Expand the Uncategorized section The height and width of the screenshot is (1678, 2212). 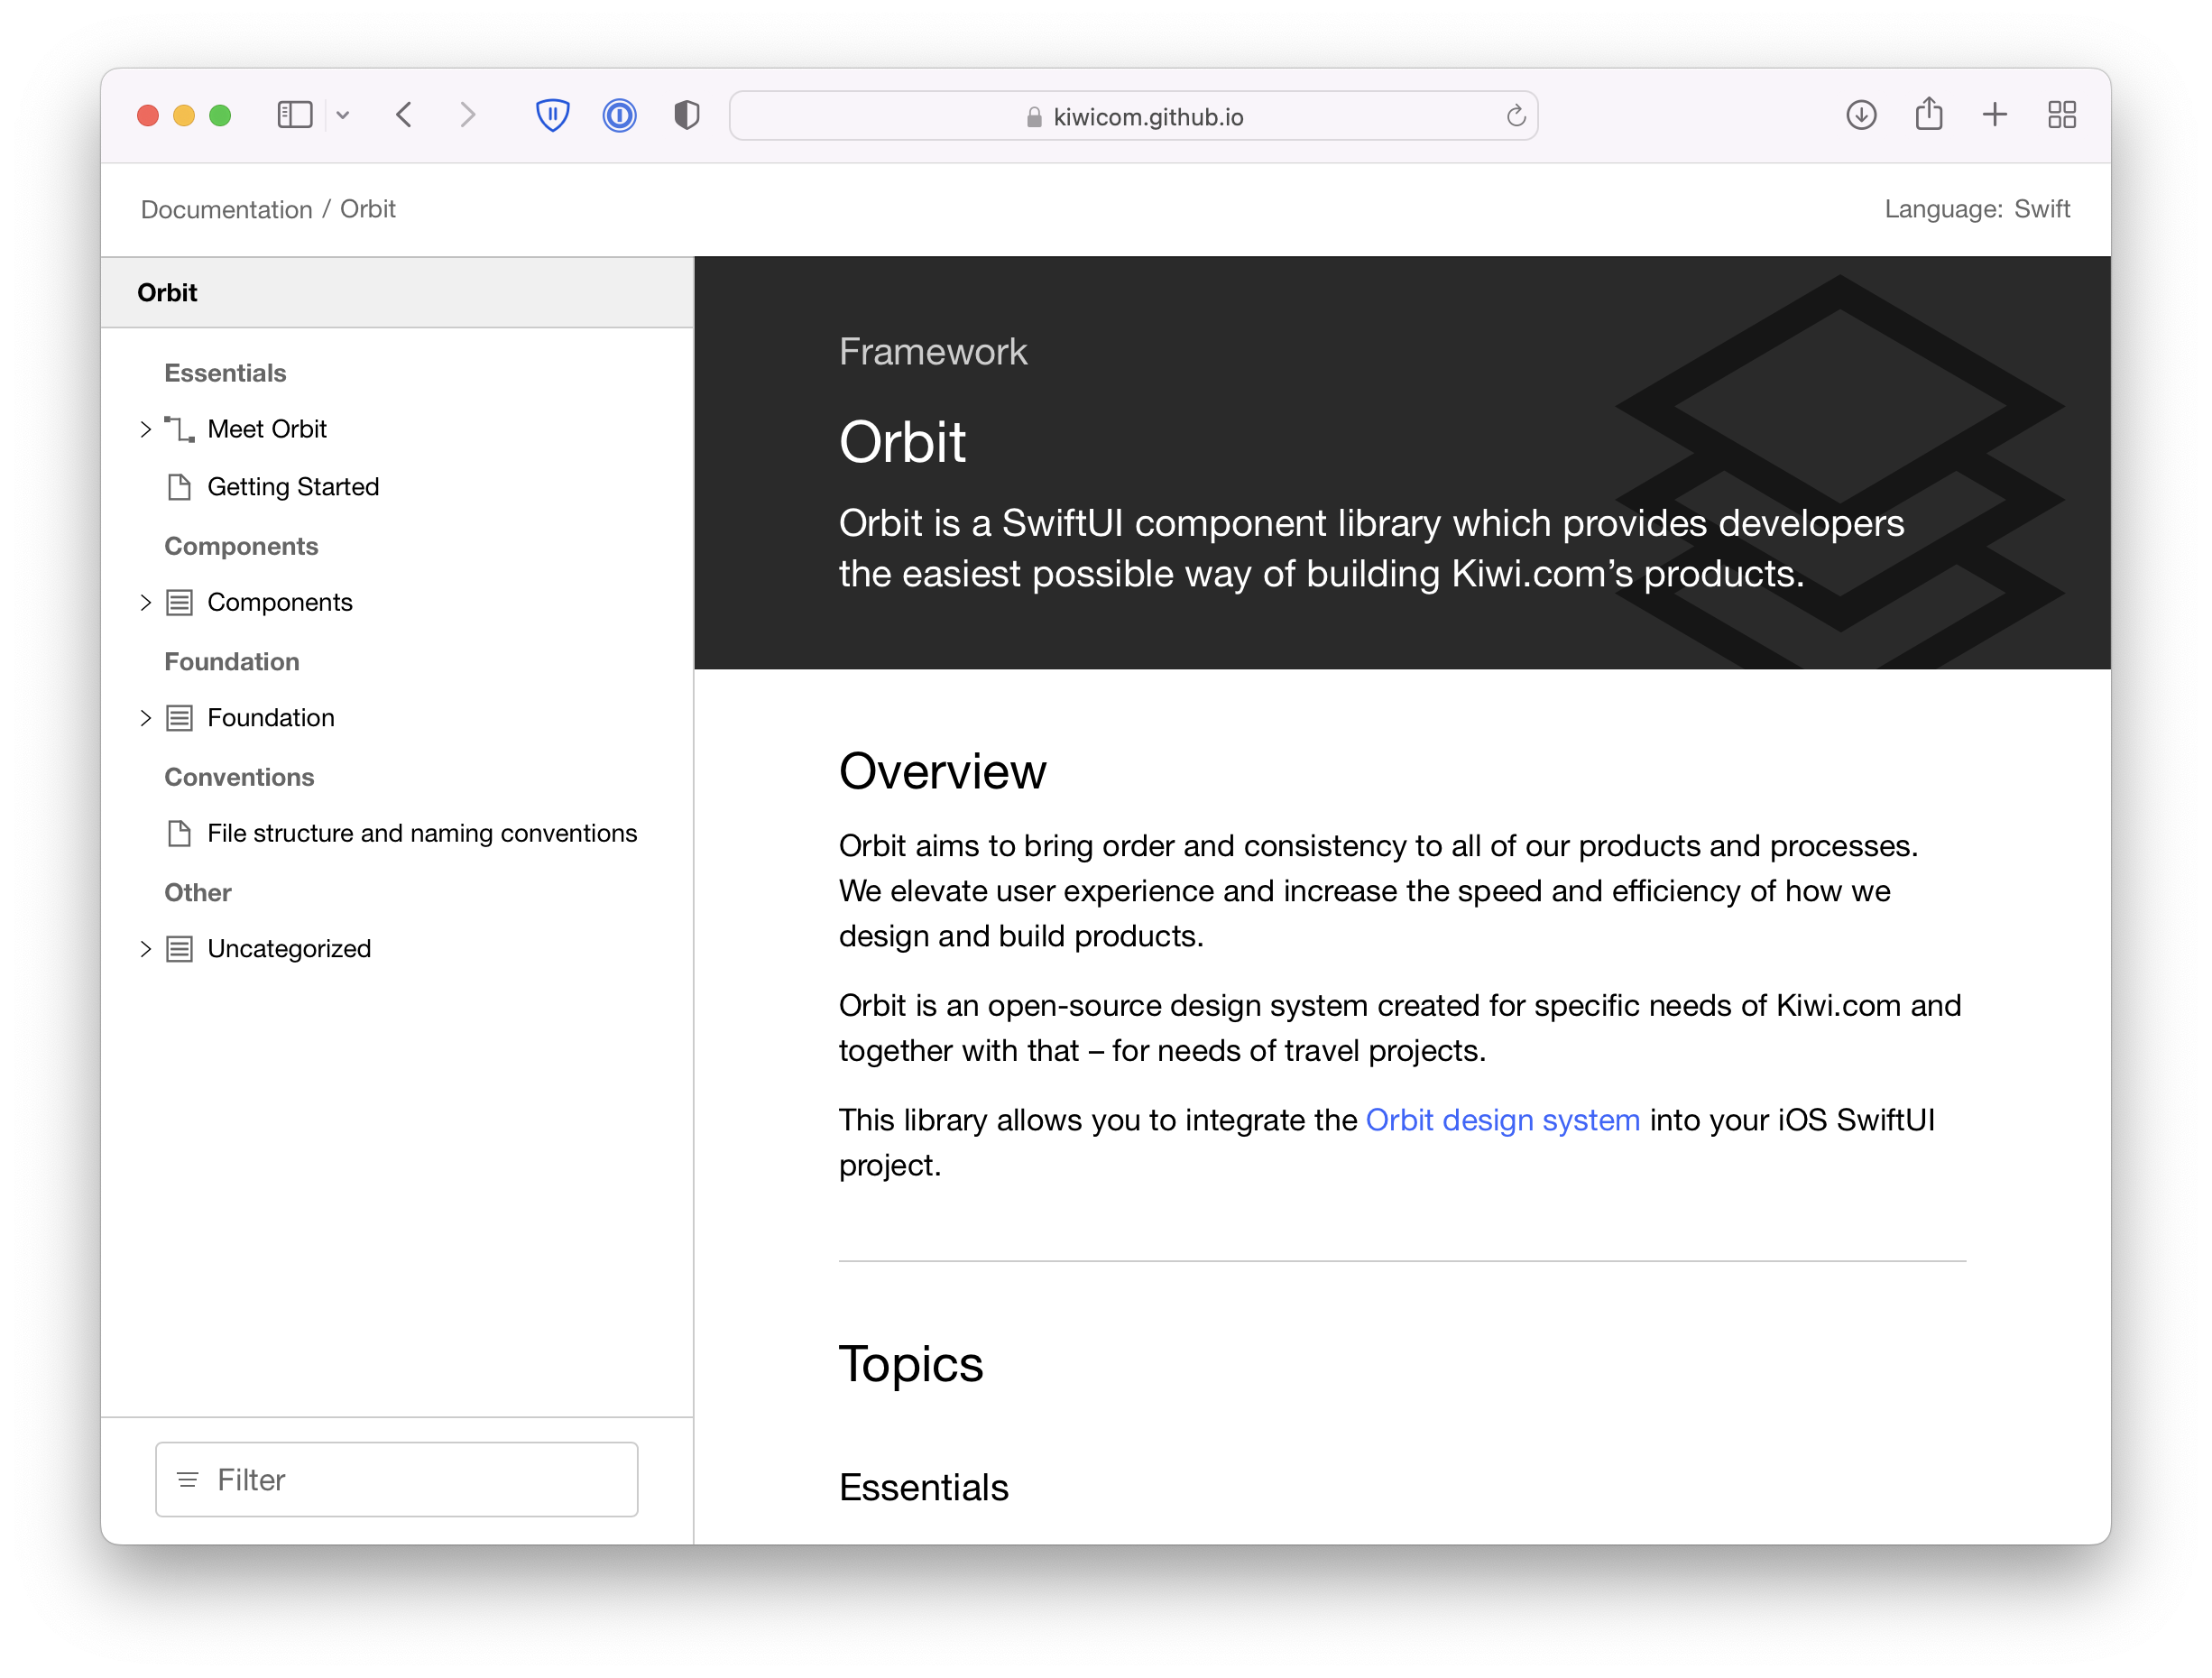pos(146,949)
